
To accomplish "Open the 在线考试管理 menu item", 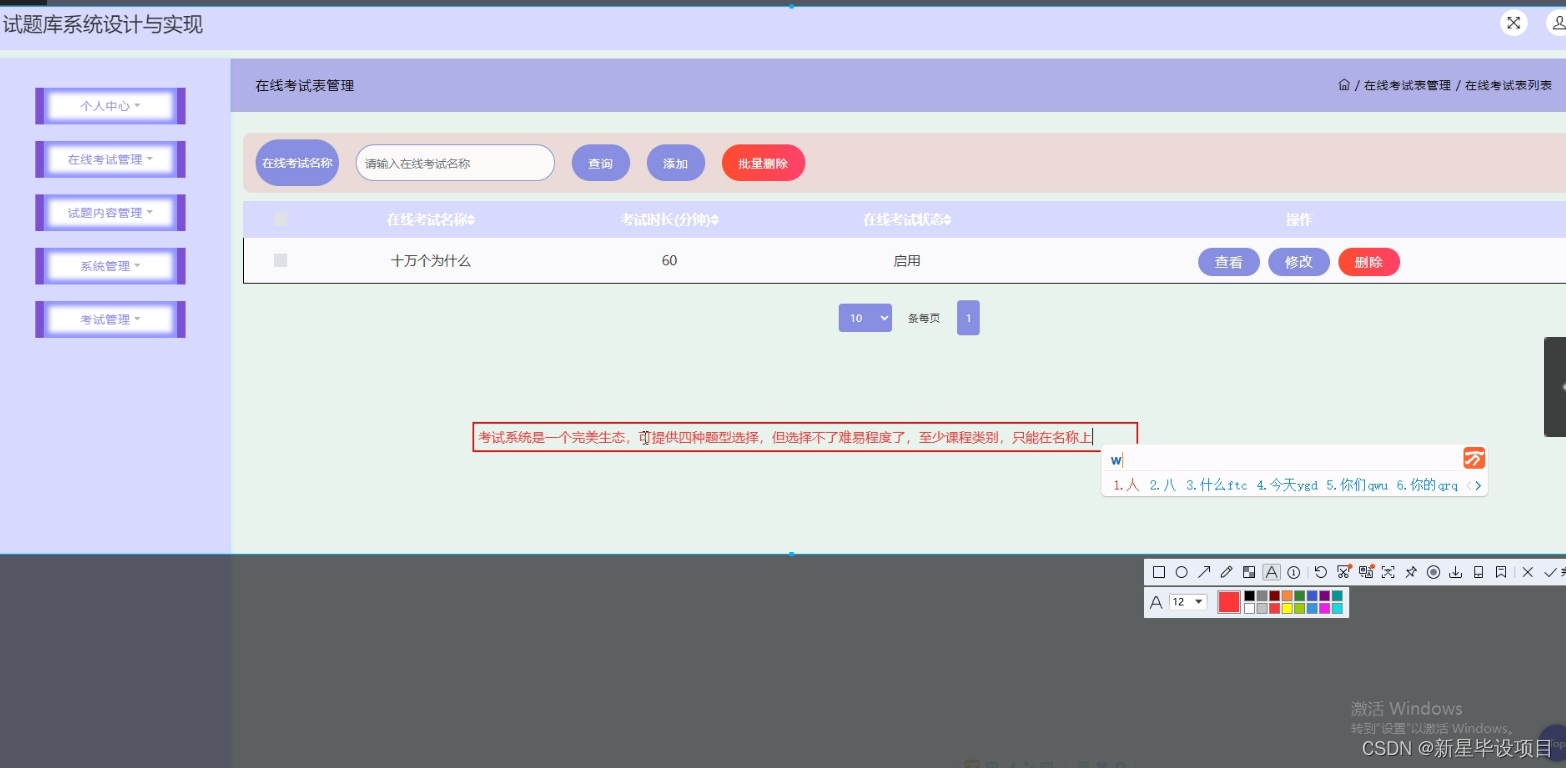I will (109, 158).
